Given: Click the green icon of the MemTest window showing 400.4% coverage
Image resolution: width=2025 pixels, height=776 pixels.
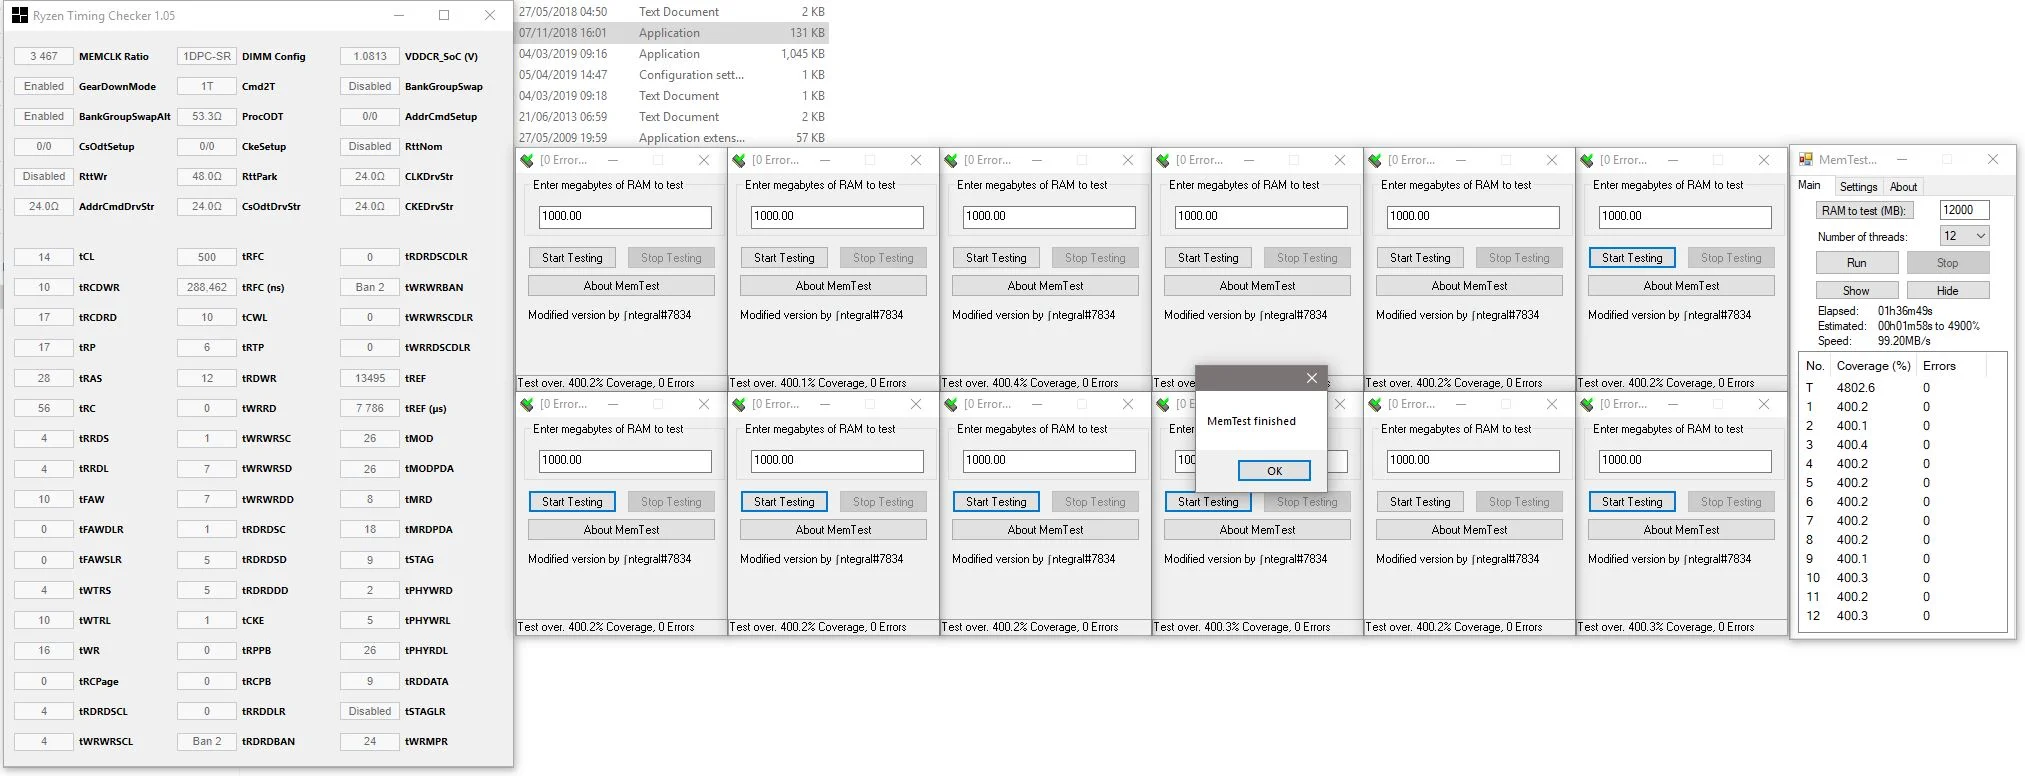Looking at the screenshot, I should tap(951, 160).
